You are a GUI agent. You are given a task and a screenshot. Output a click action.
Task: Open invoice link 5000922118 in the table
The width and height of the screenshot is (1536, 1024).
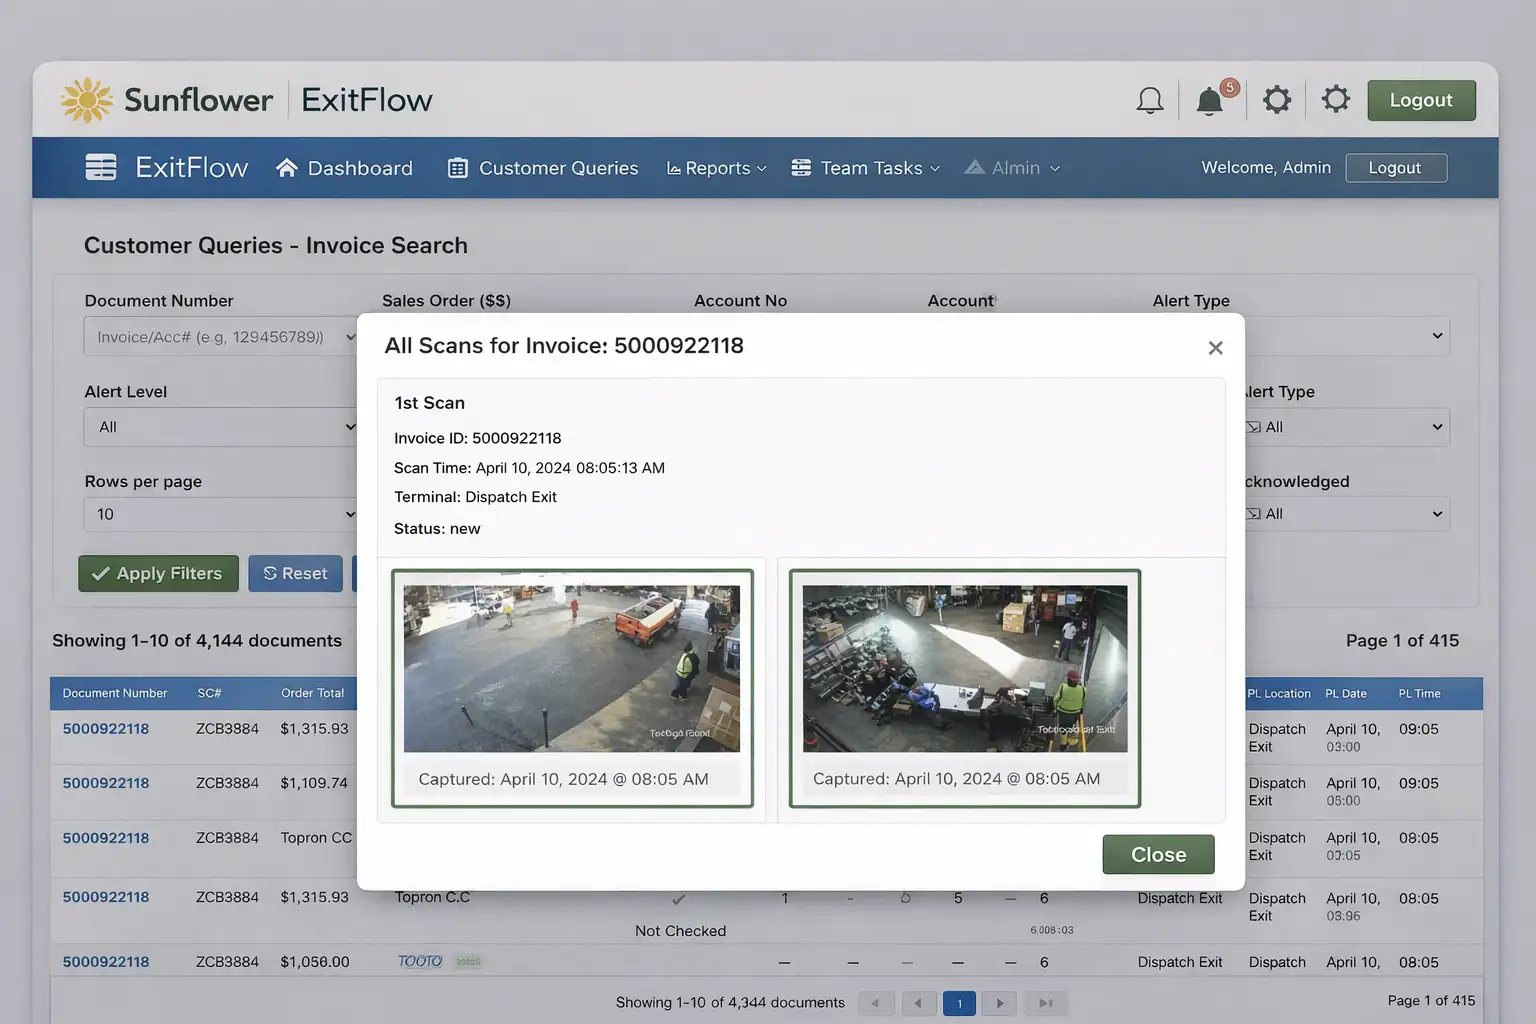point(106,728)
